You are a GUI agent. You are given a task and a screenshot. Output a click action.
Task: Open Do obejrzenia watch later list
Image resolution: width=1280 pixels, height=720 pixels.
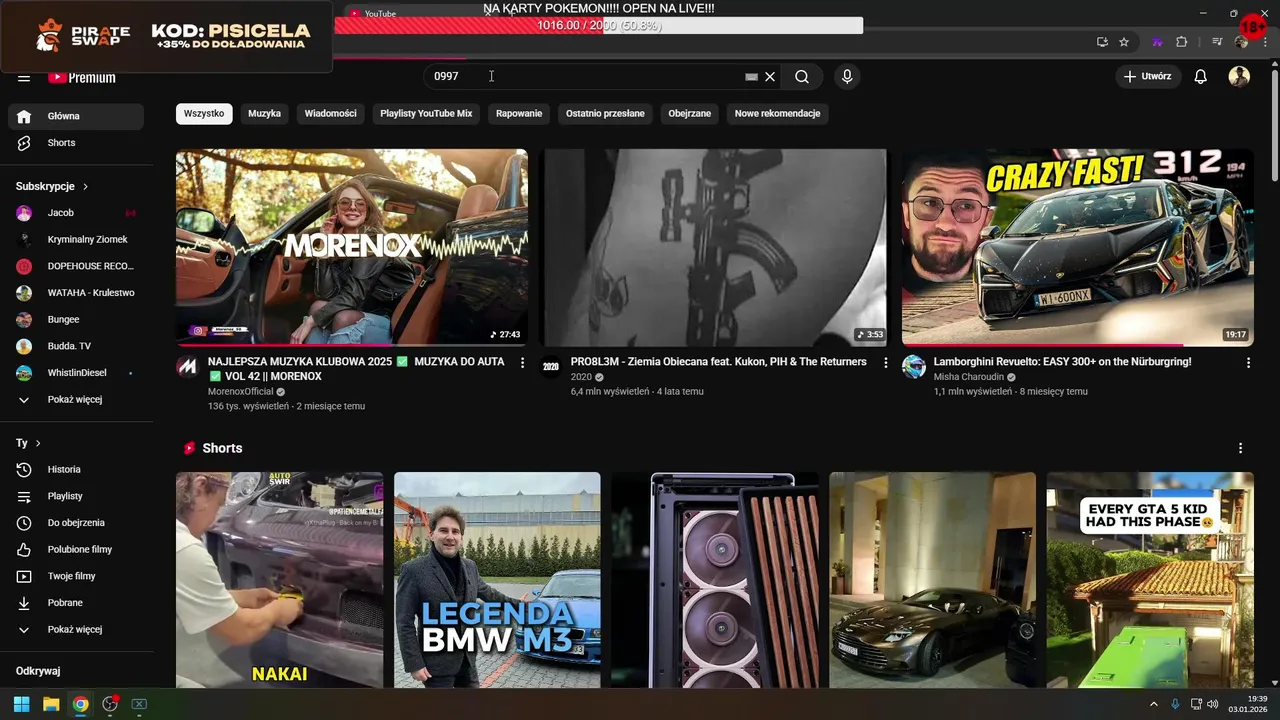point(76,523)
